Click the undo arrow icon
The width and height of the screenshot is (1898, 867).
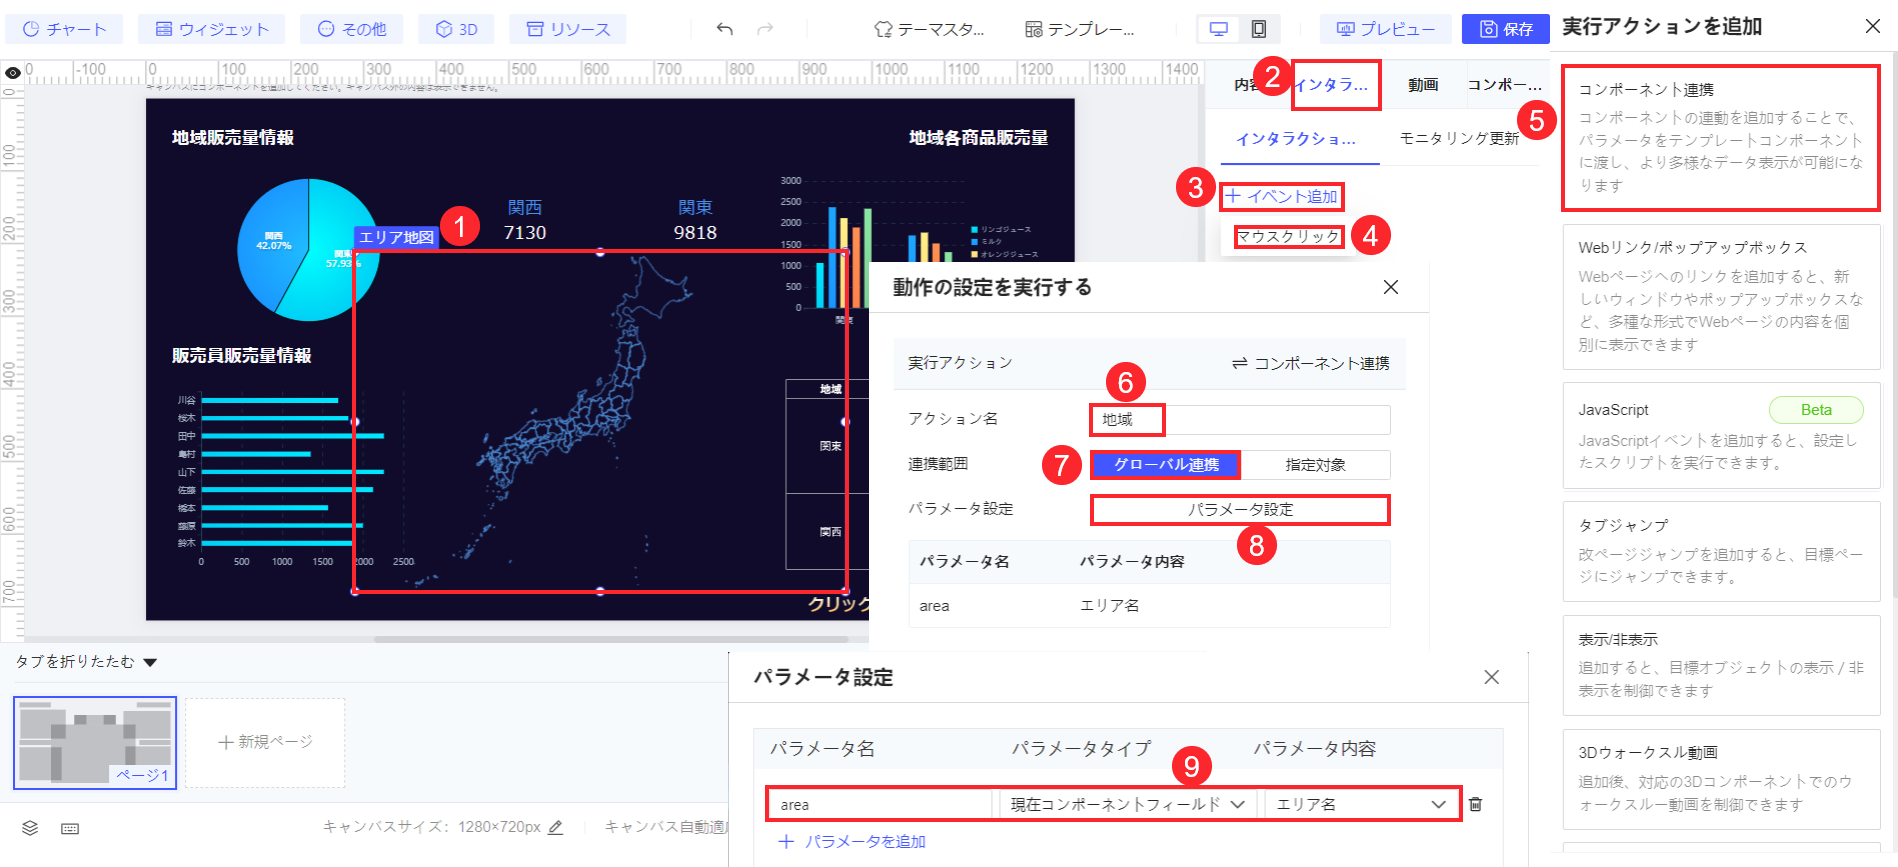[x=725, y=29]
